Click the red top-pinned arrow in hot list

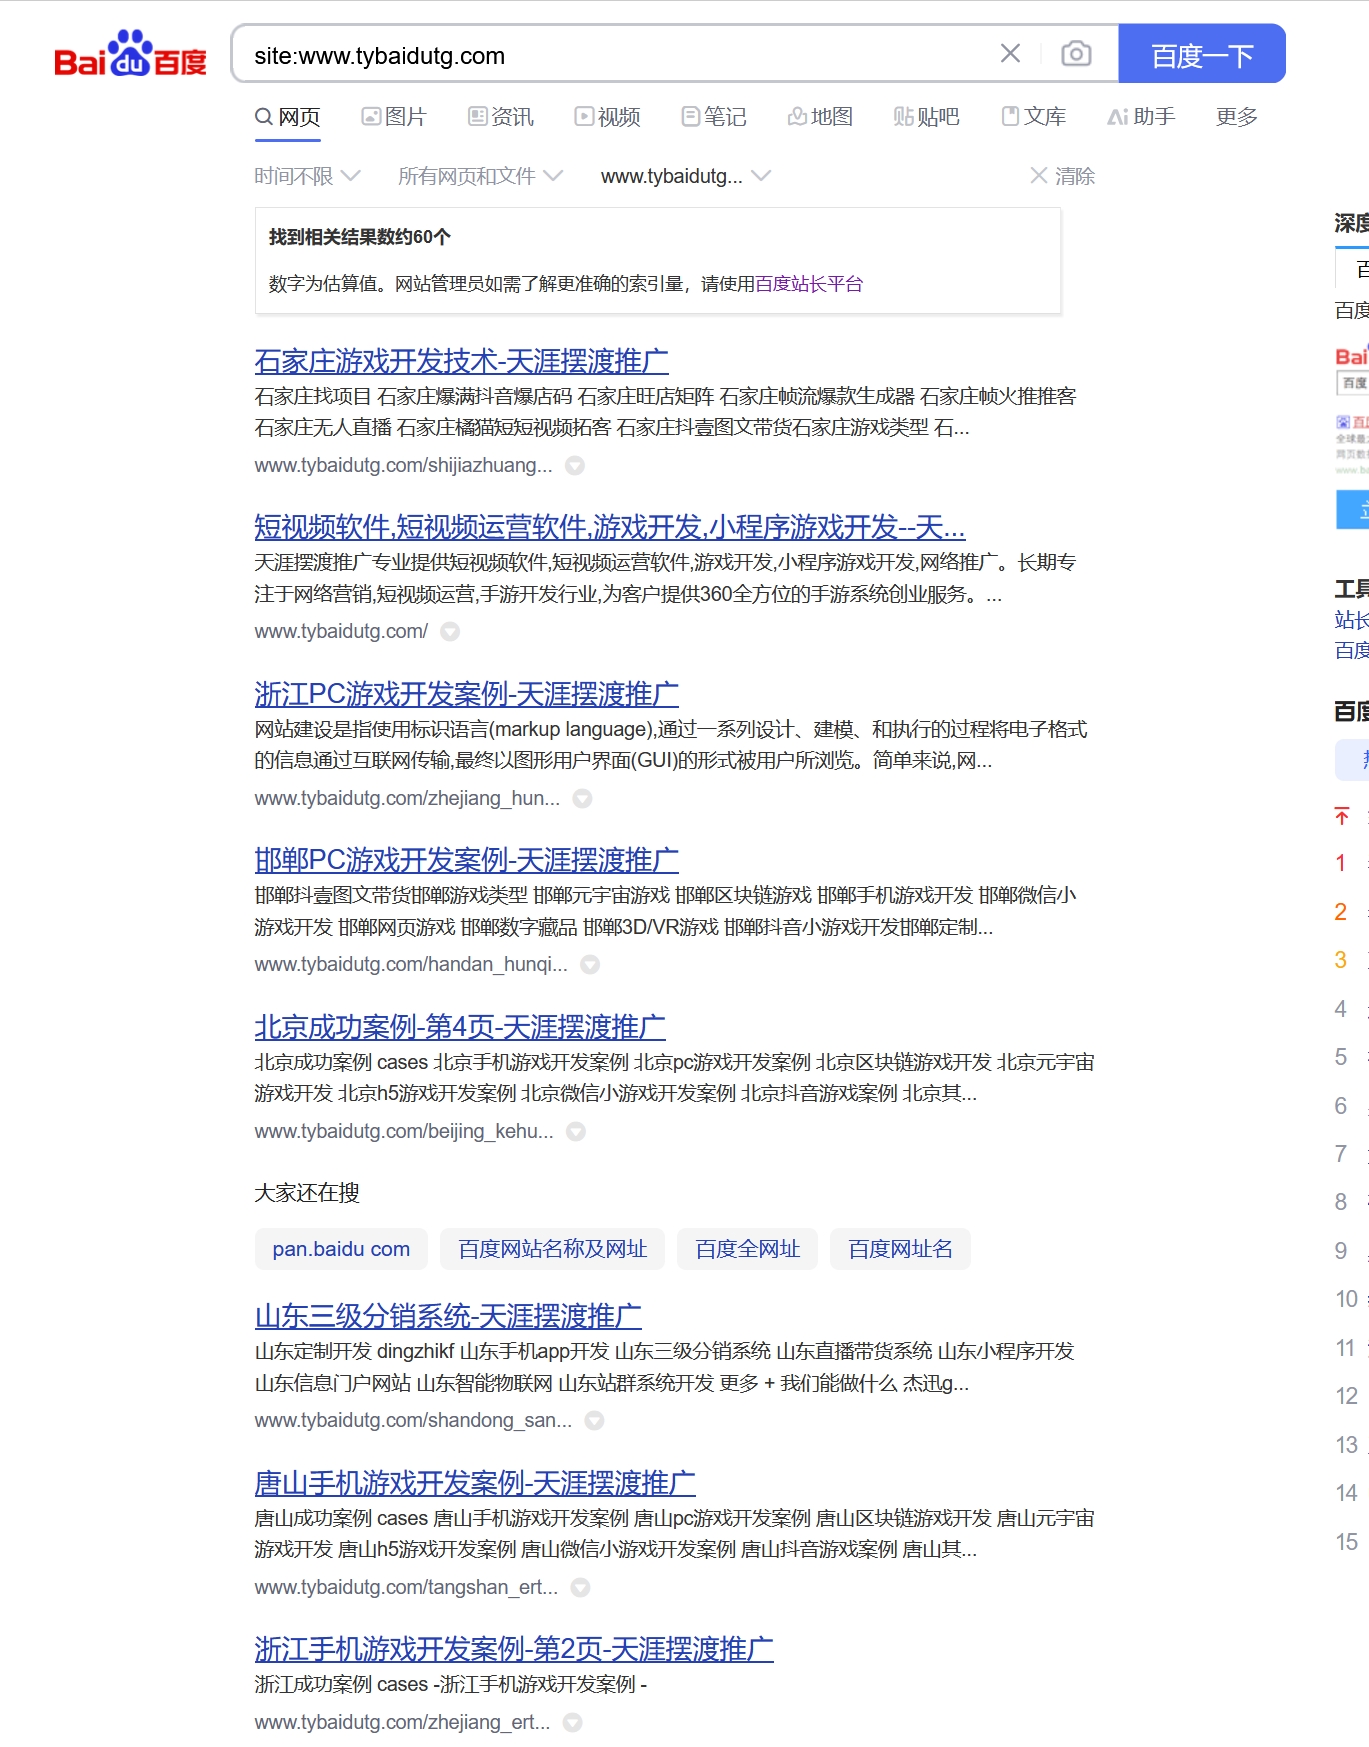tap(1342, 816)
